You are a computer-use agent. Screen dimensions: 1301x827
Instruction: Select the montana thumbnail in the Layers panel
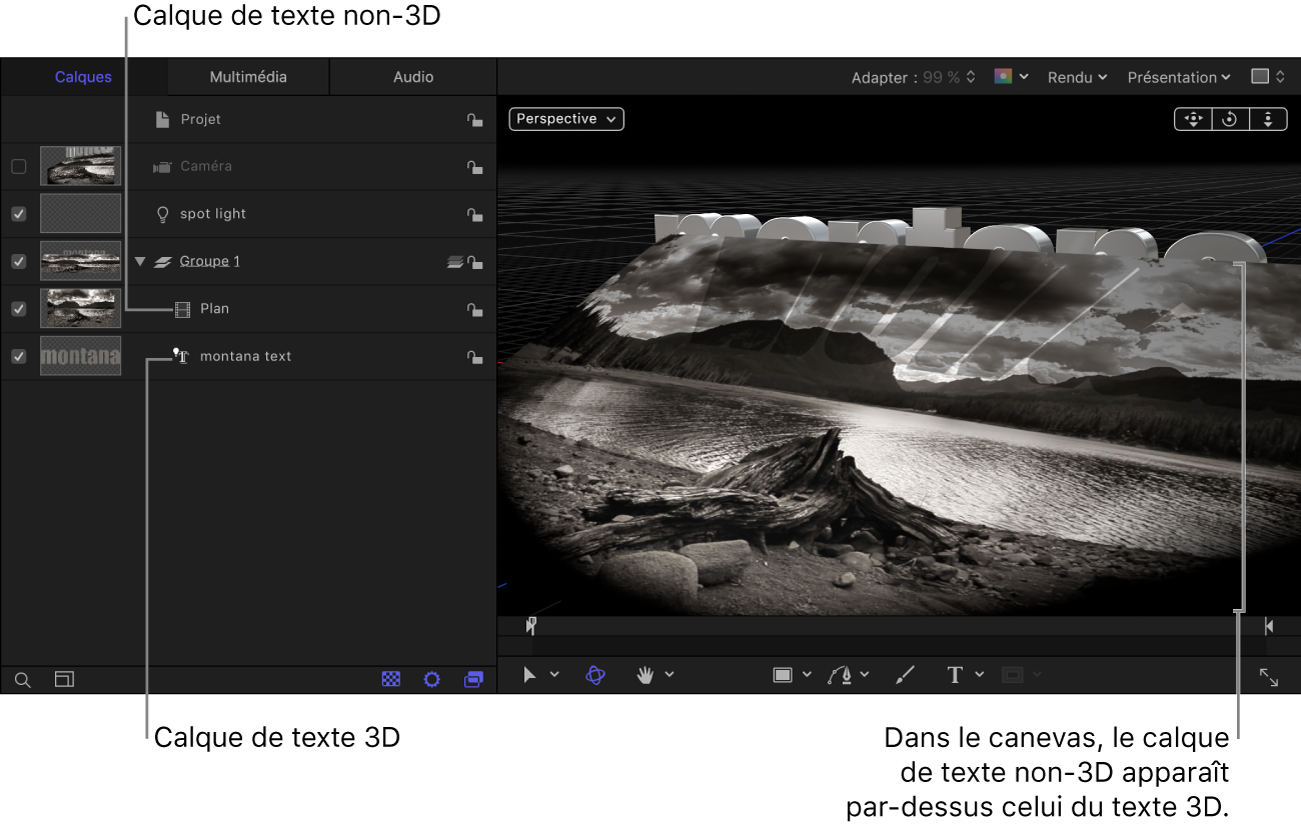point(80,356)
